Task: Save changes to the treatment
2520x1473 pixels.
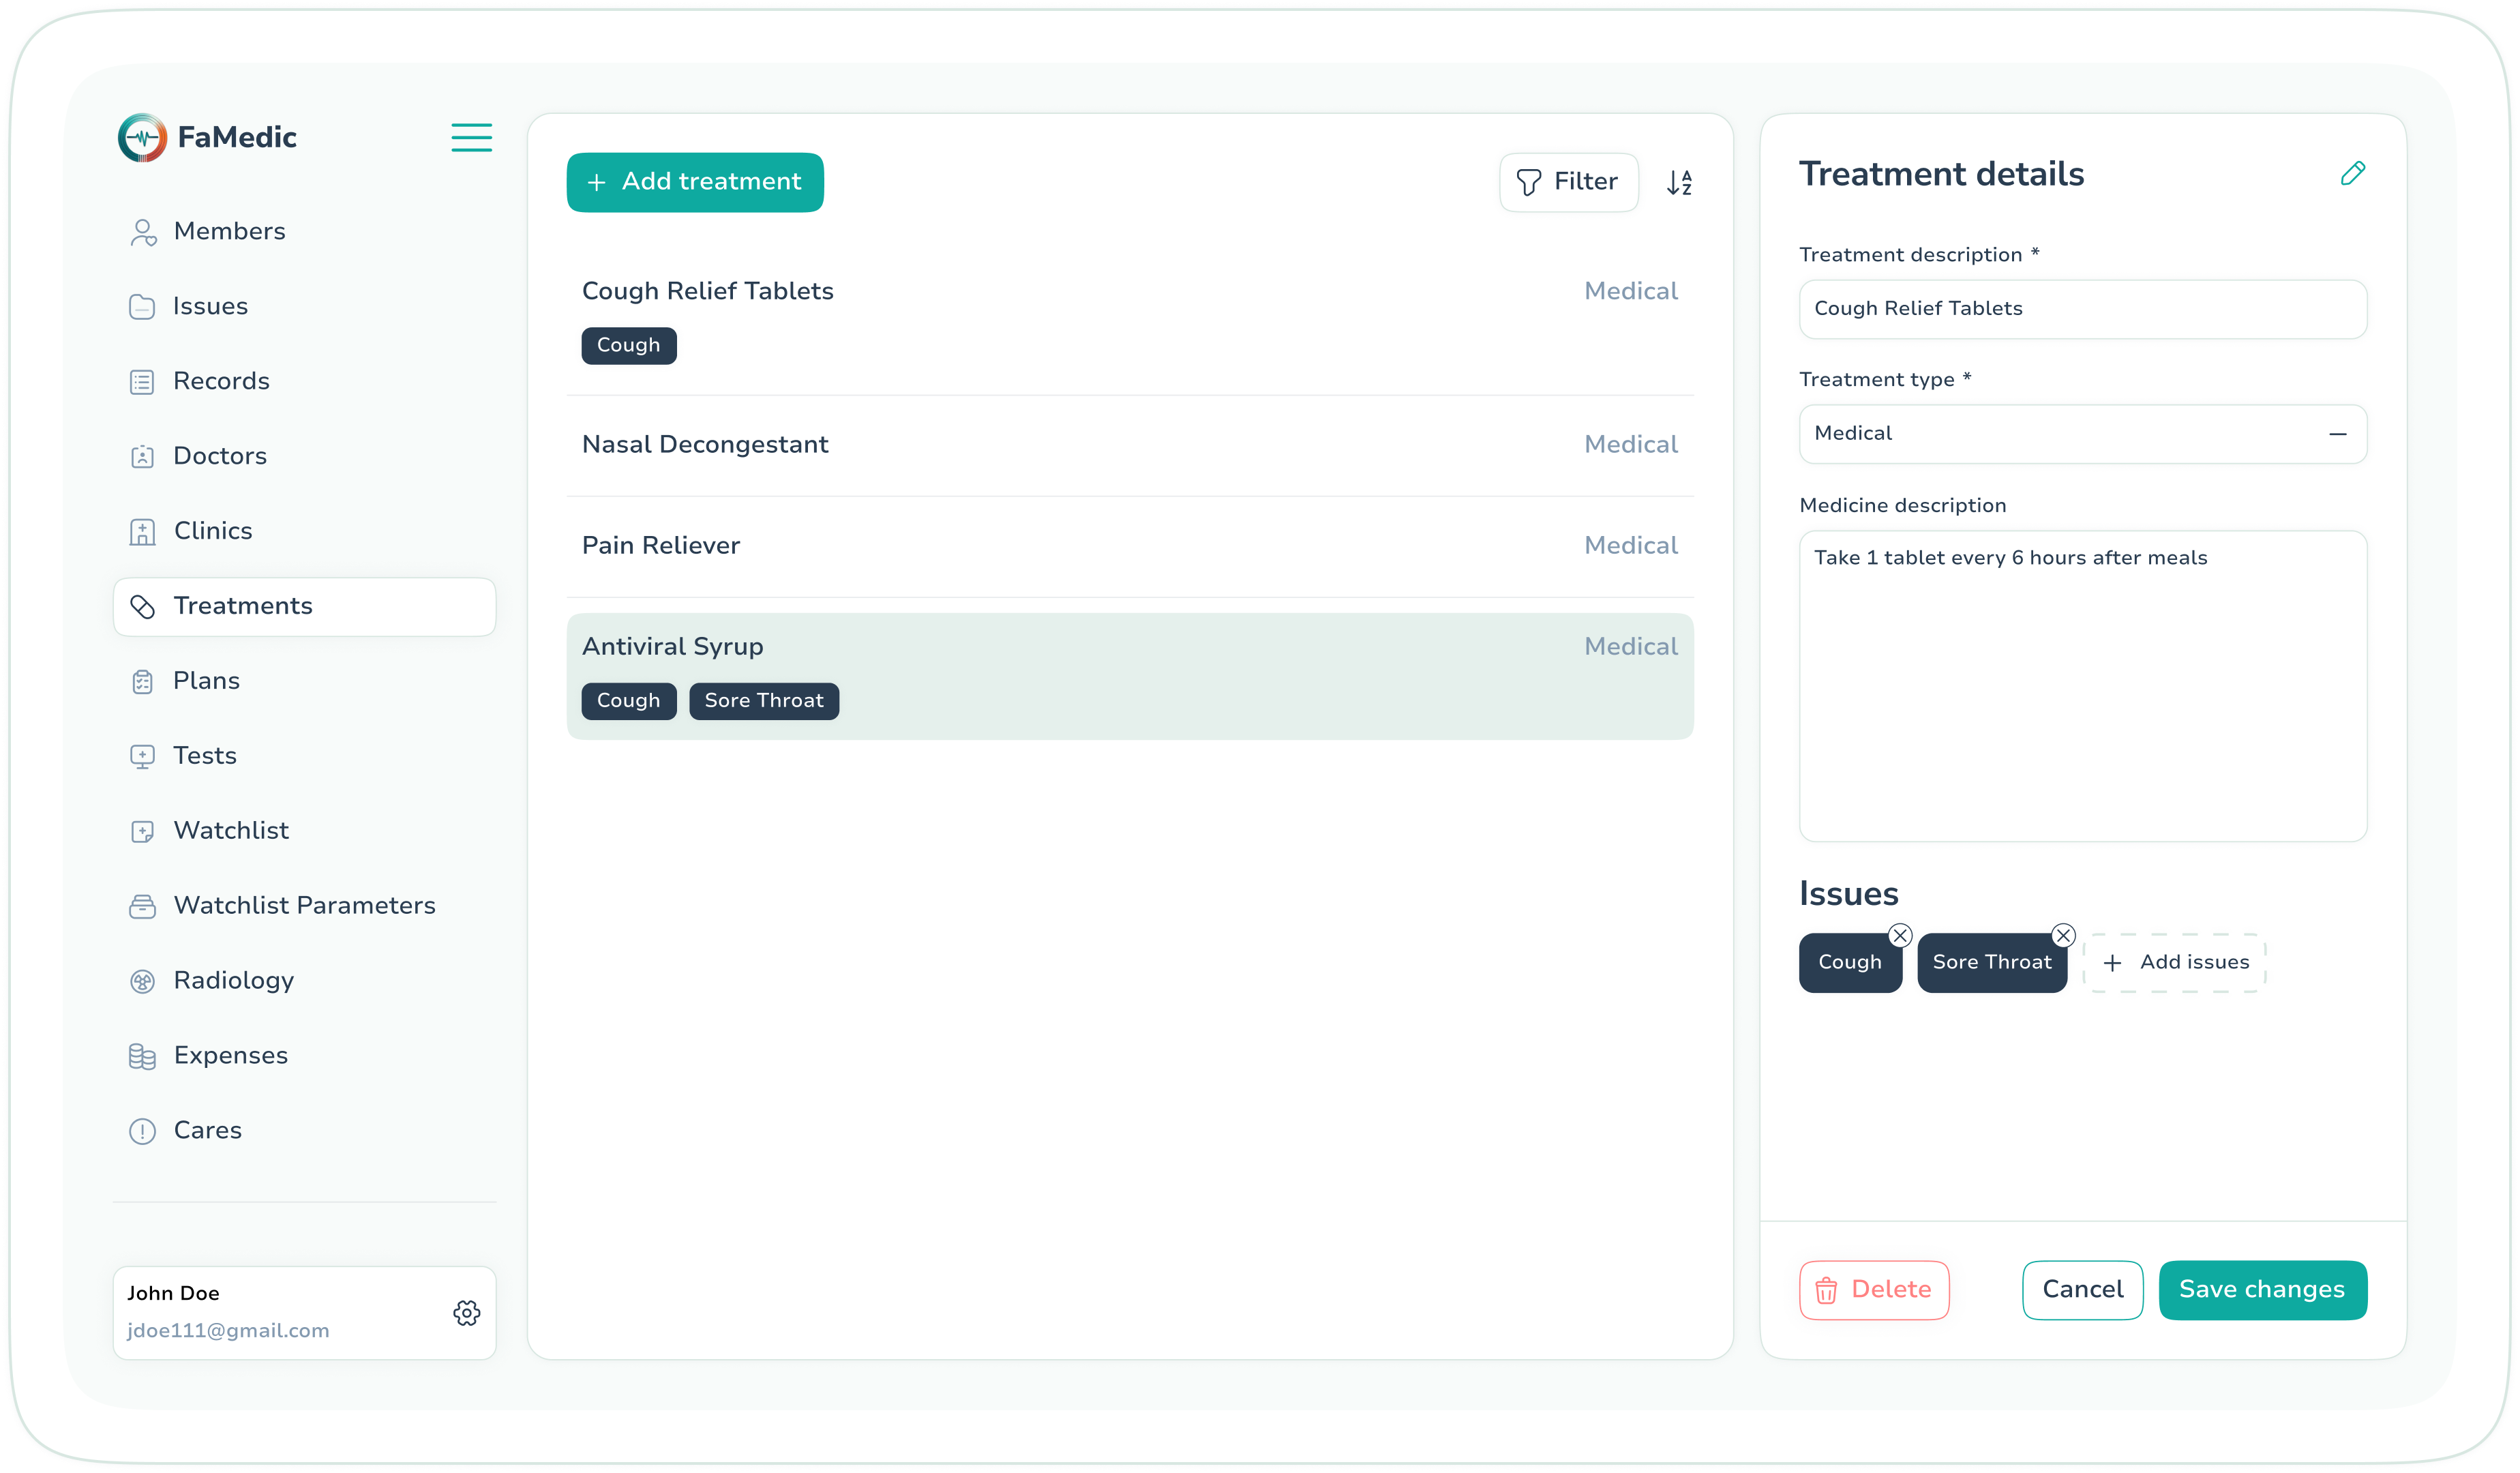Action: 2262,1291
